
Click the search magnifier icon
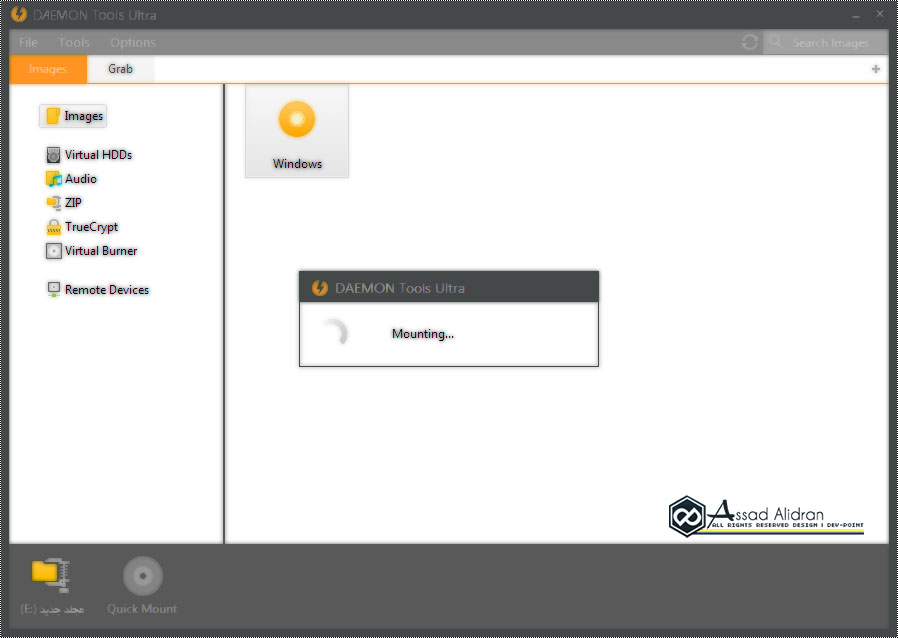tap(775, 41)
